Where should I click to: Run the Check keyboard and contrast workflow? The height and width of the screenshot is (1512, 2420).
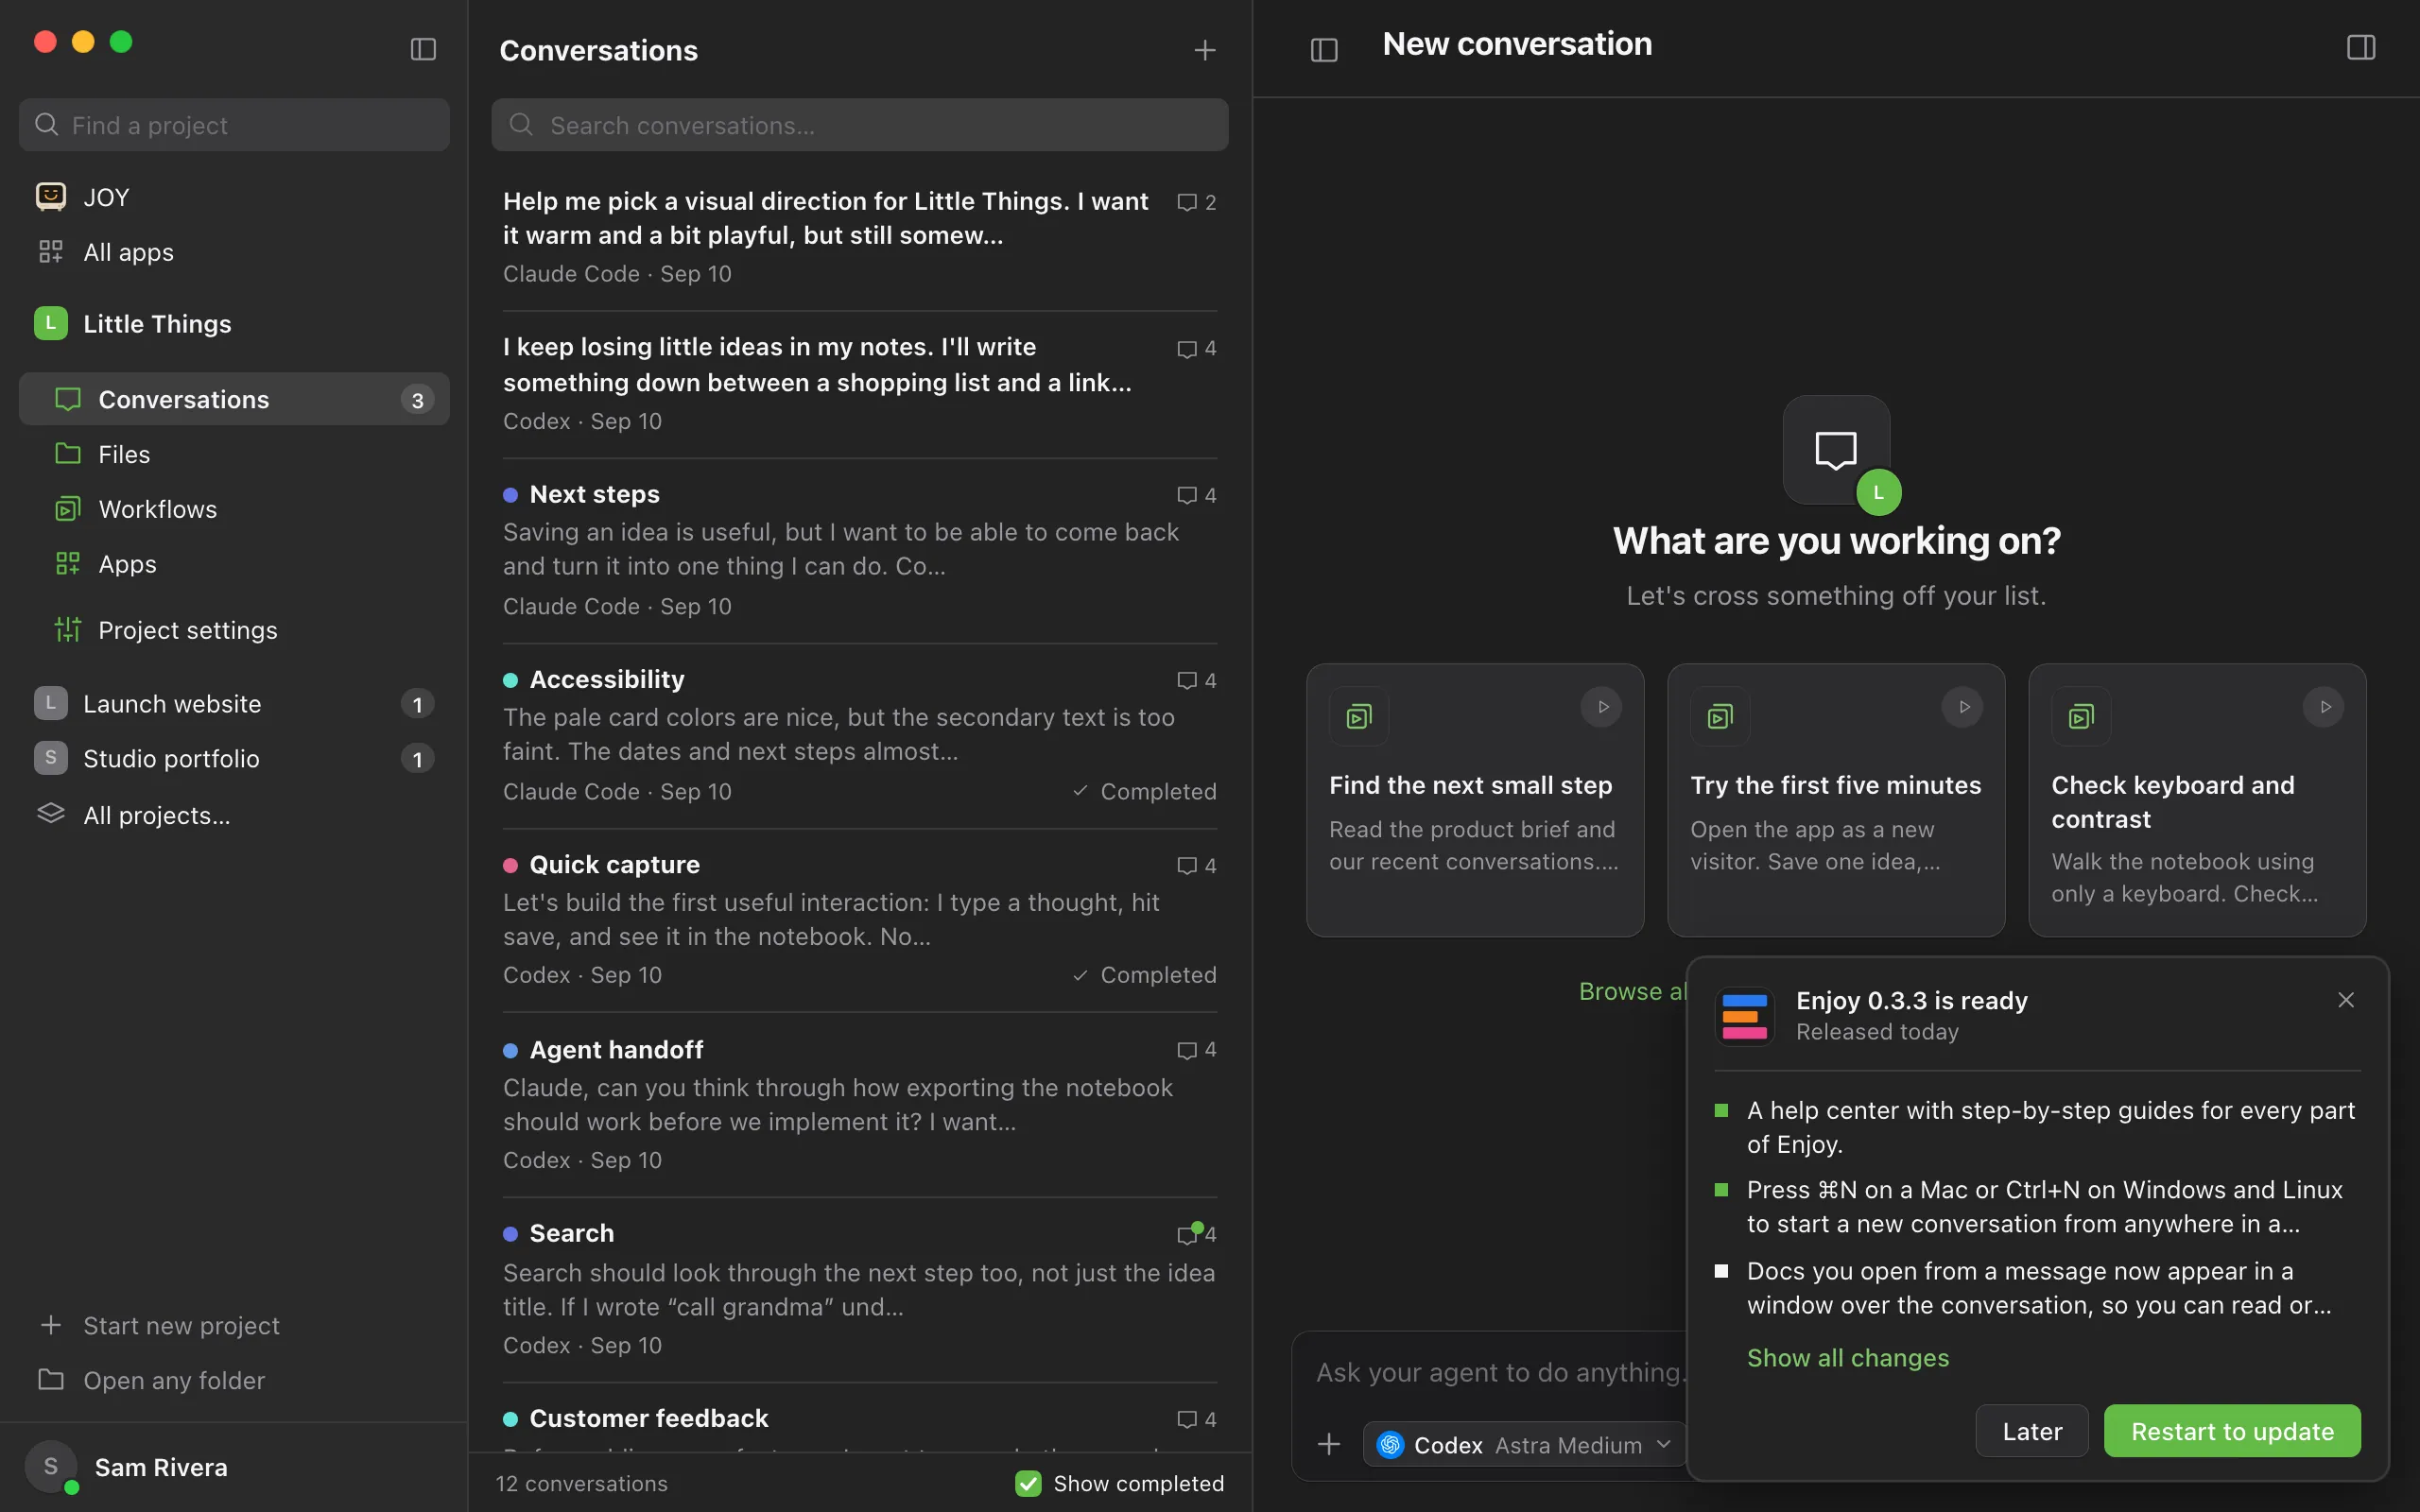[x=2324, y=707]
